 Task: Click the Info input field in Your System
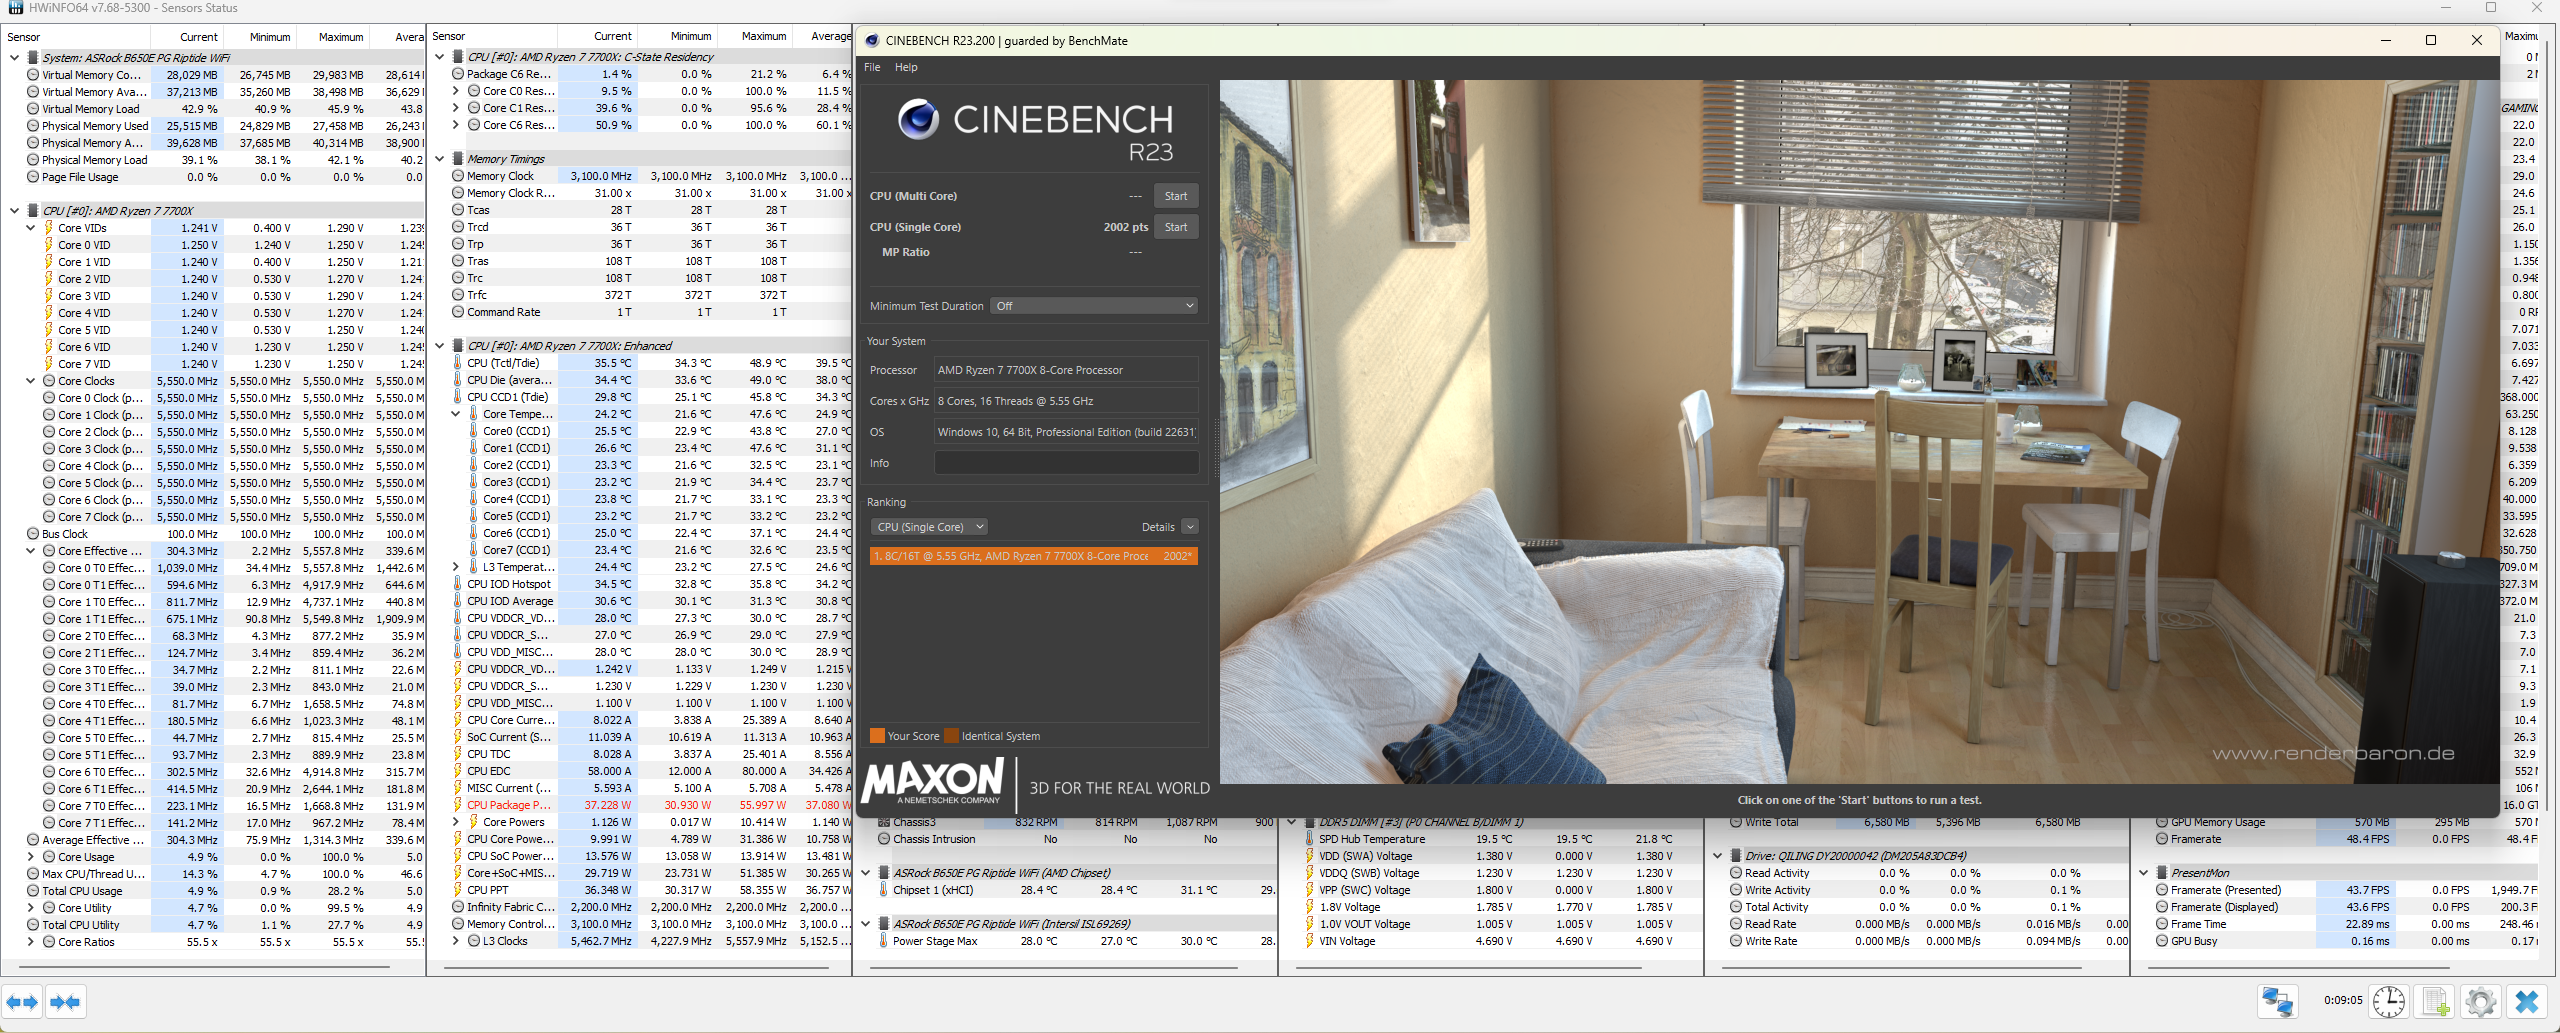[1066, 463]
